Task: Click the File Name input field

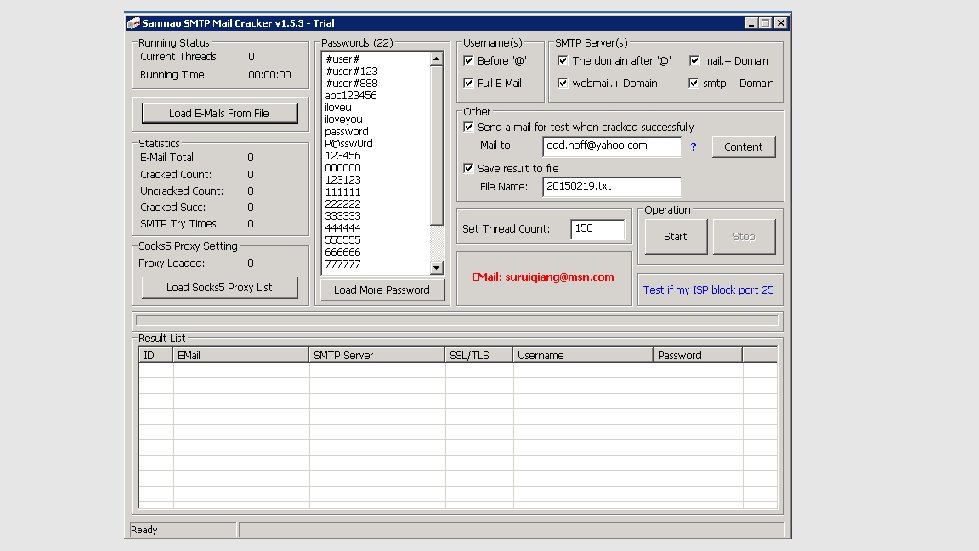Action: click(611, 187)
